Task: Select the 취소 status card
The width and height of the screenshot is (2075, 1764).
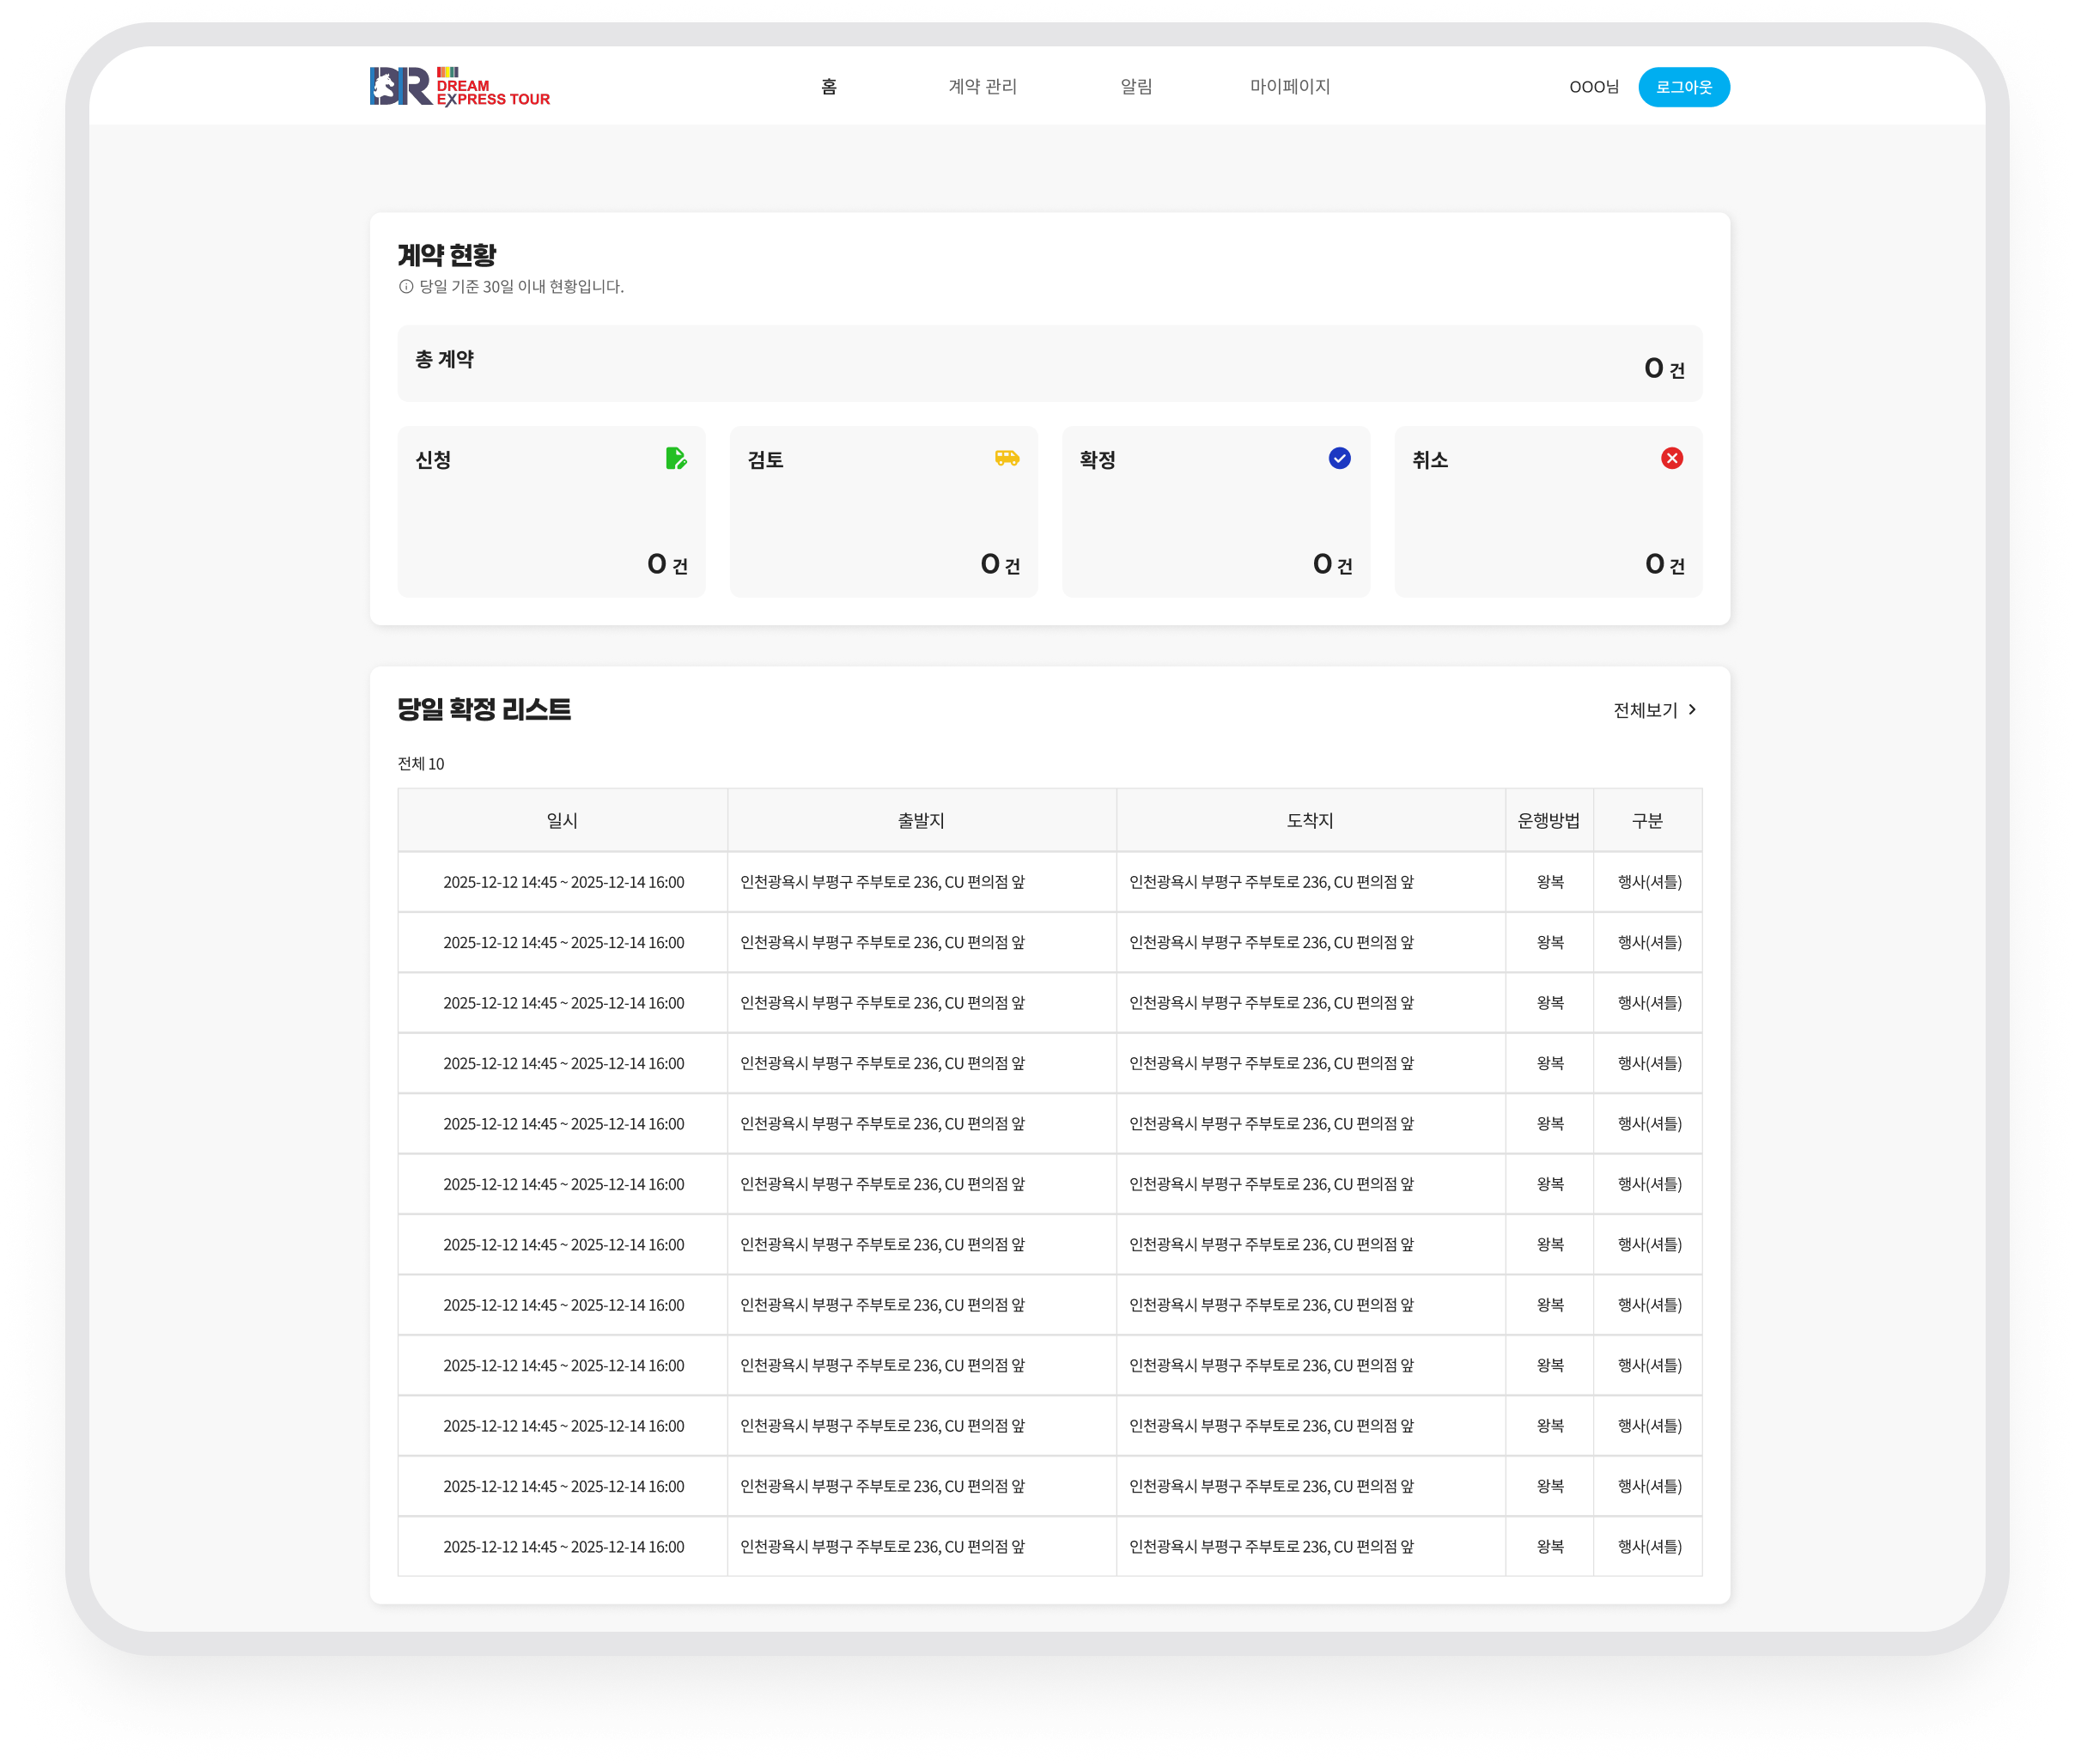Action: [1548, 512]
